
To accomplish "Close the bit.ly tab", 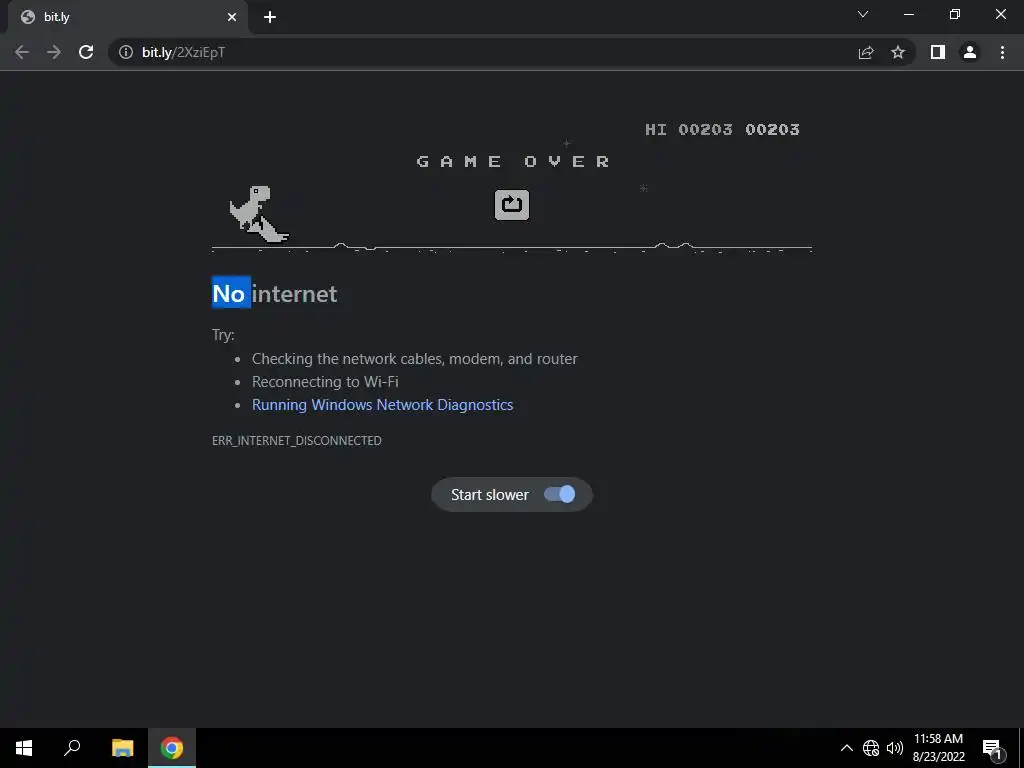I will coord(232,17).
